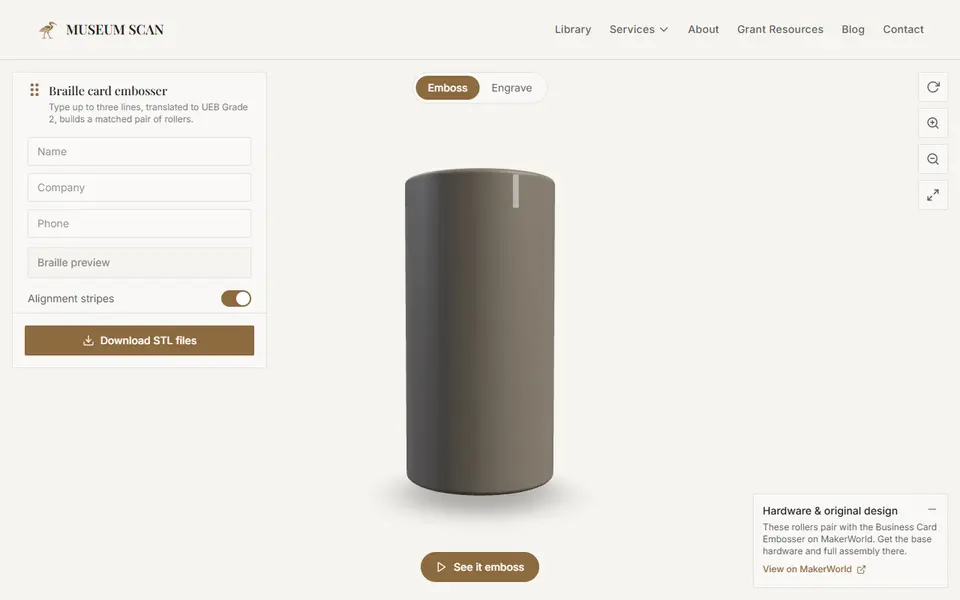This screenshot has width=960, height=600.
Task: Click the MUSEUM SCAN site title
Action: click(x=114, y=29)
